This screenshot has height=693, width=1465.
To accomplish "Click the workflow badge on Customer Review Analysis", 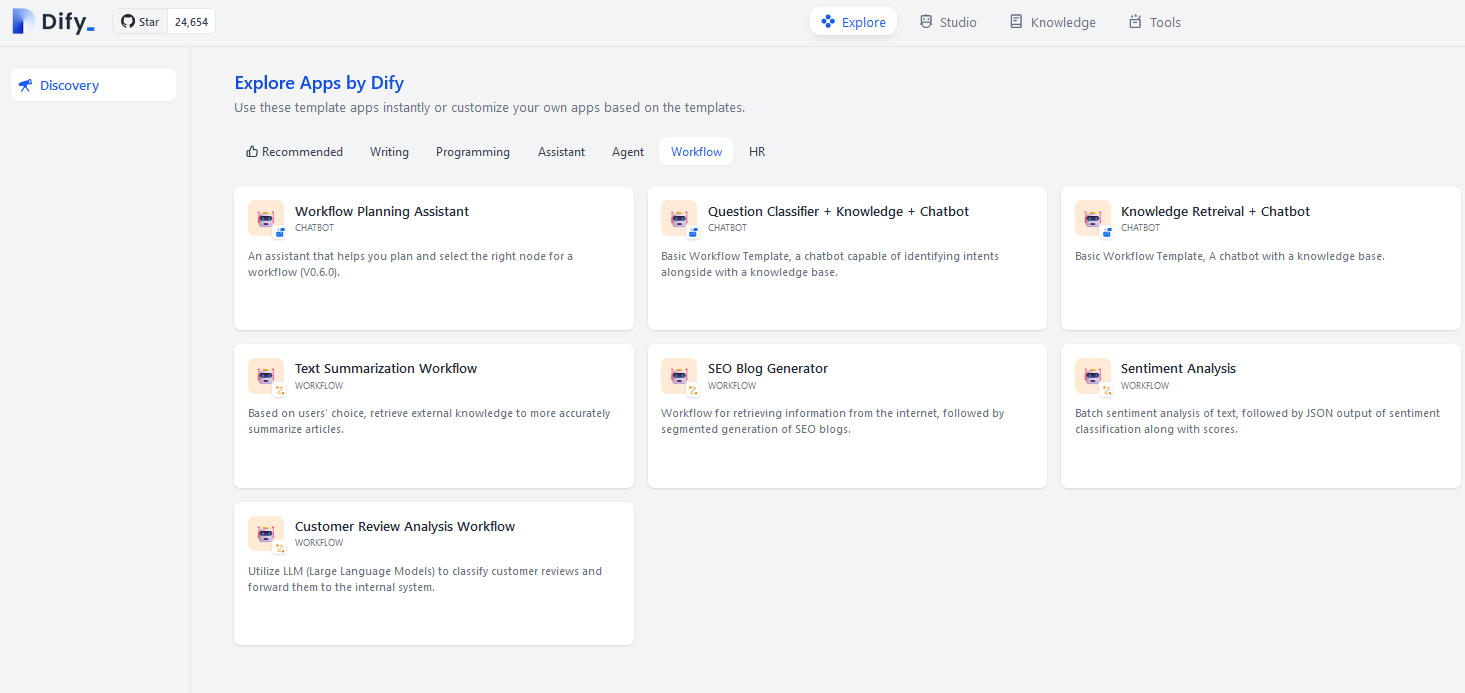I will click(x=280, y=548).
